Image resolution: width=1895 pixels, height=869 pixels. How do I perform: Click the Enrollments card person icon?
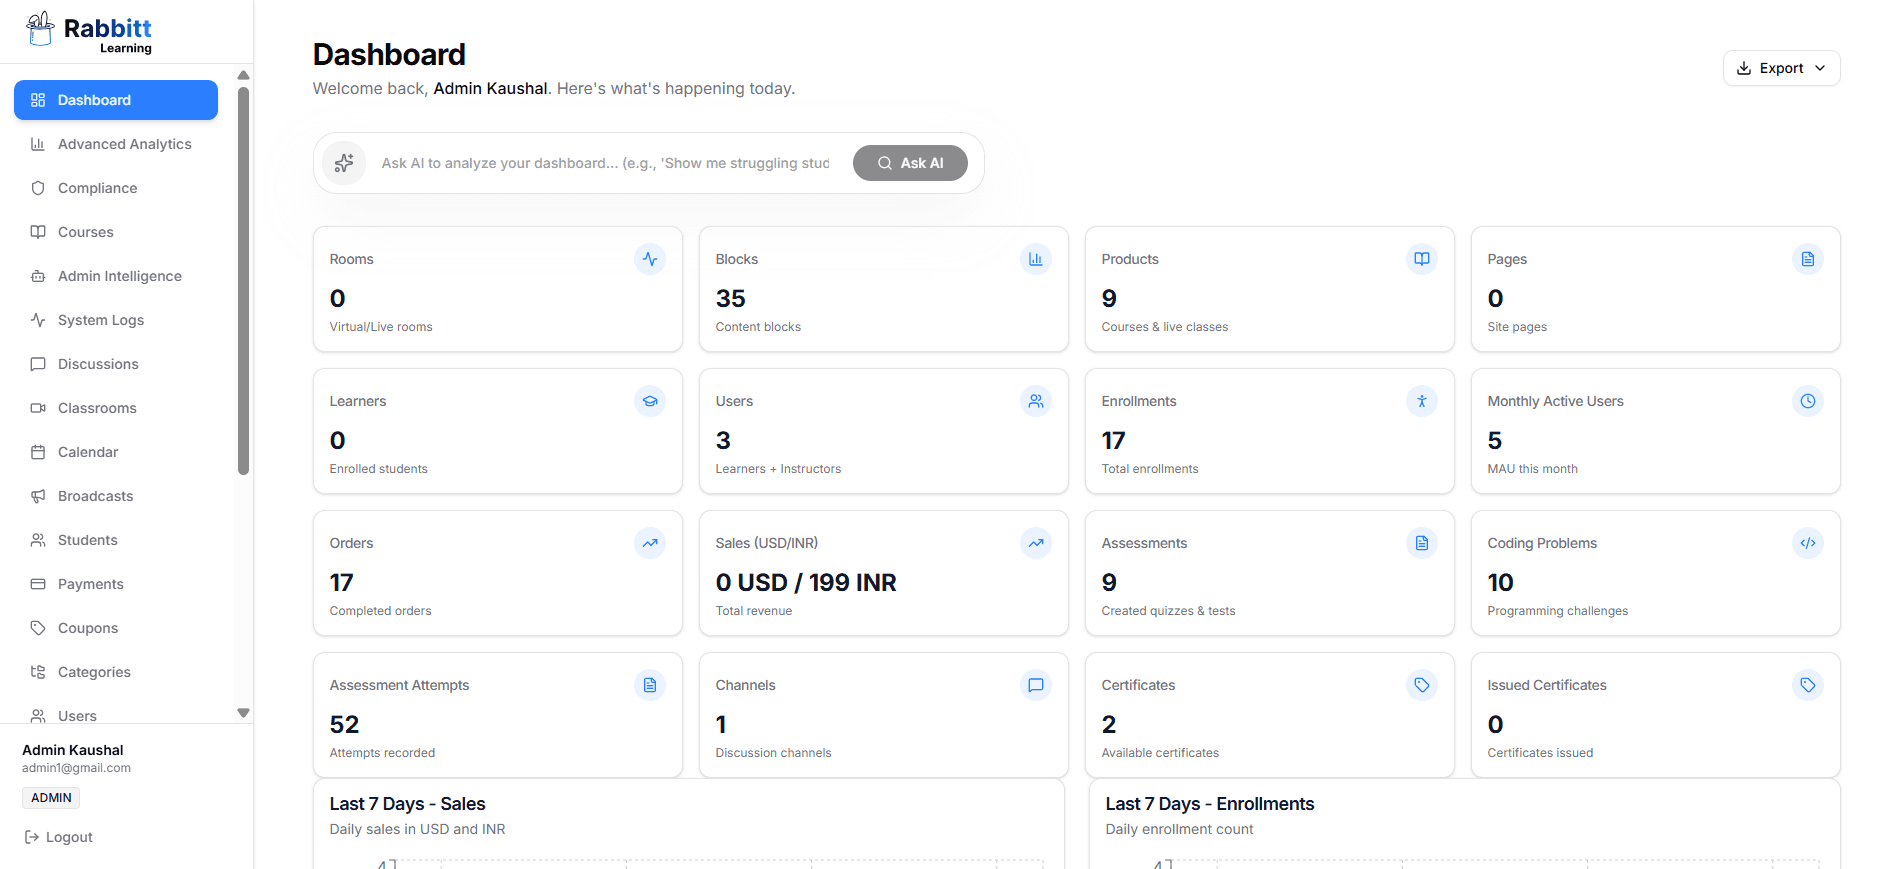1422,401
